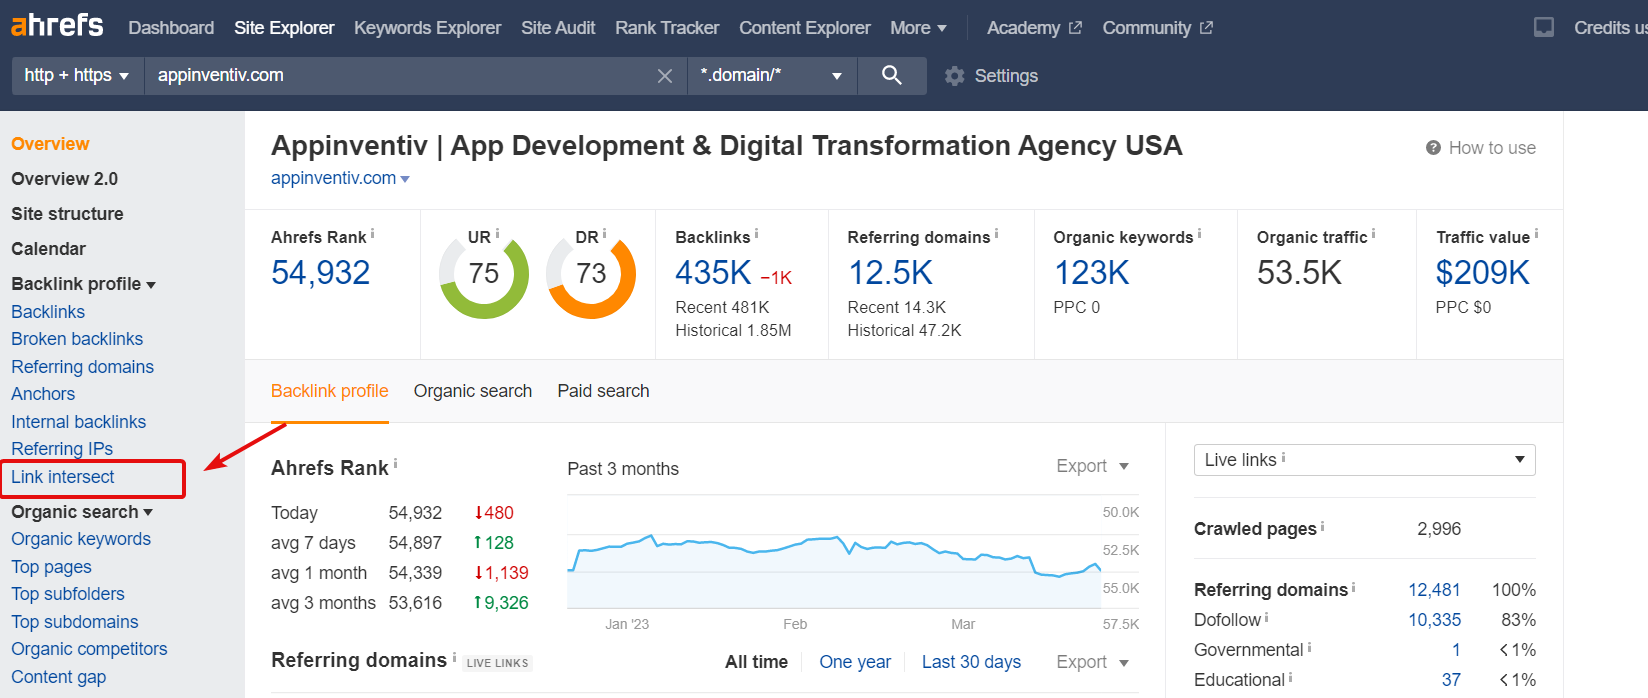Open Export dropdown for Ahrefs Rank chart
1648x698 pixels.
[1092, 466]
